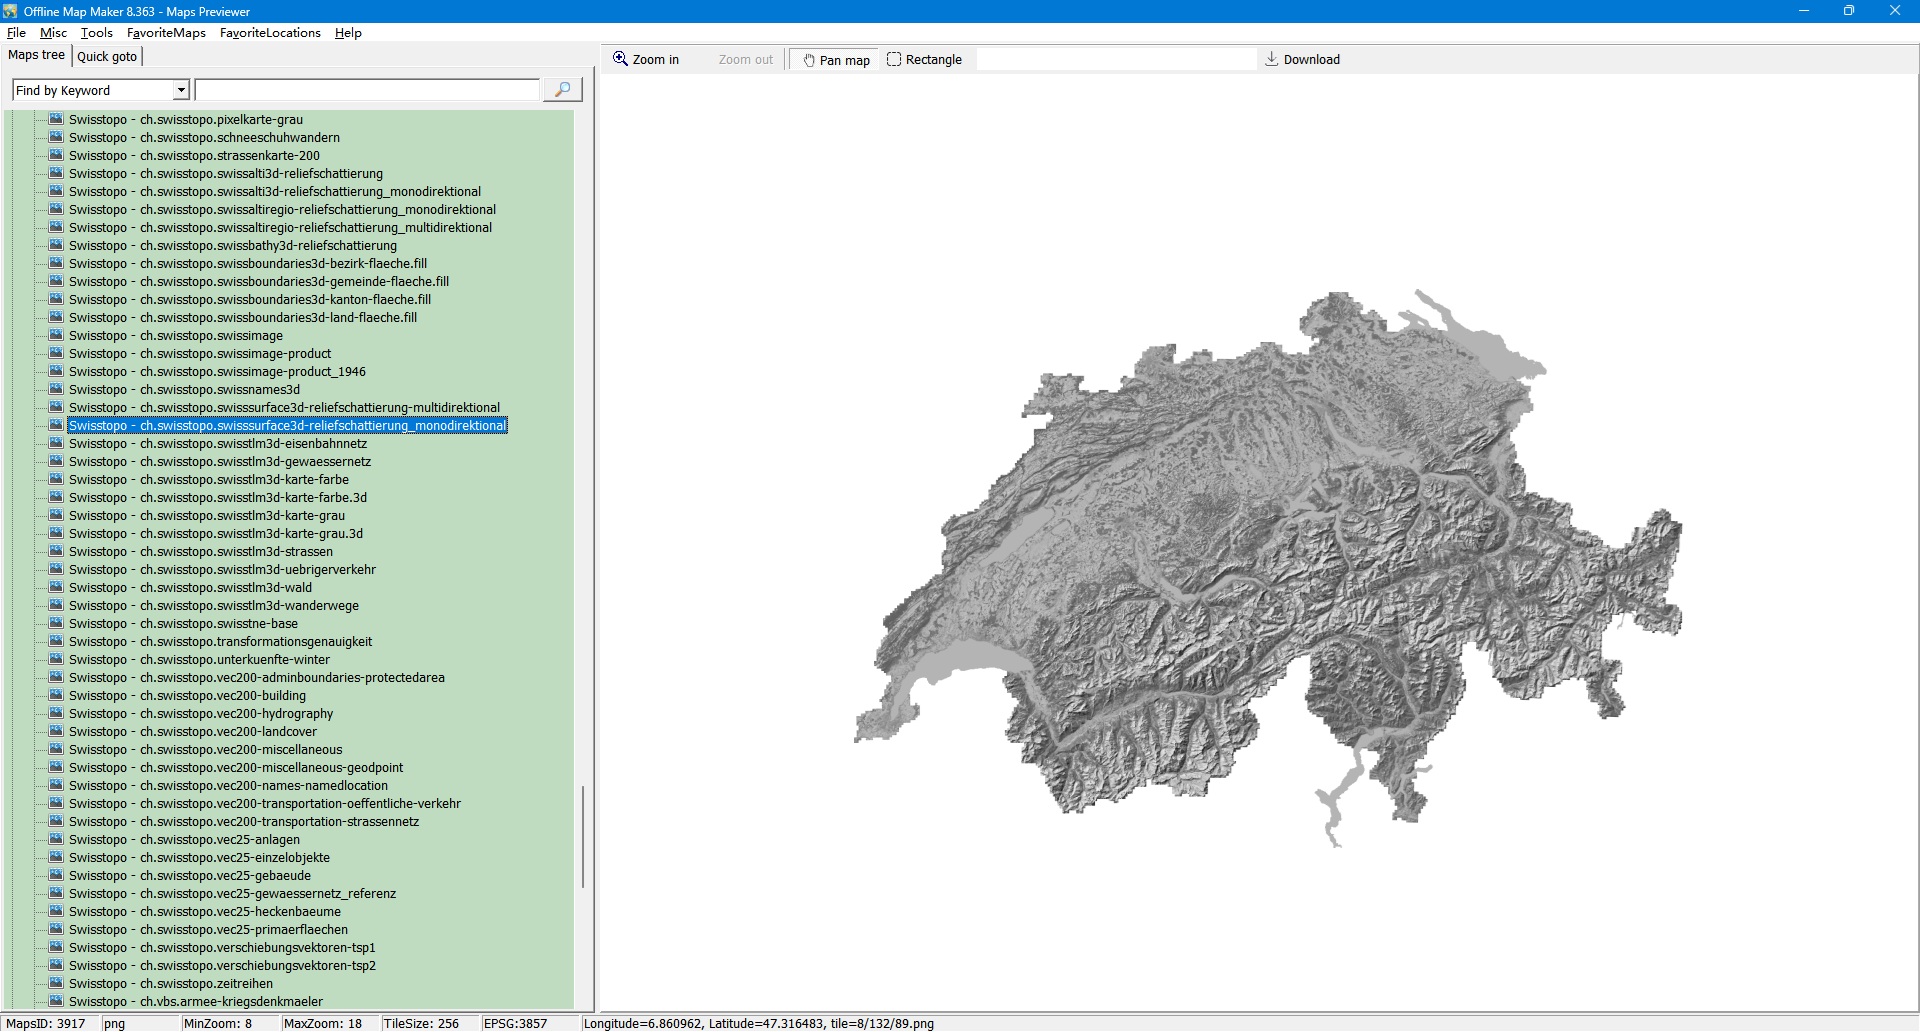Click the maps tree vertical scrollbar thumb

583,836
